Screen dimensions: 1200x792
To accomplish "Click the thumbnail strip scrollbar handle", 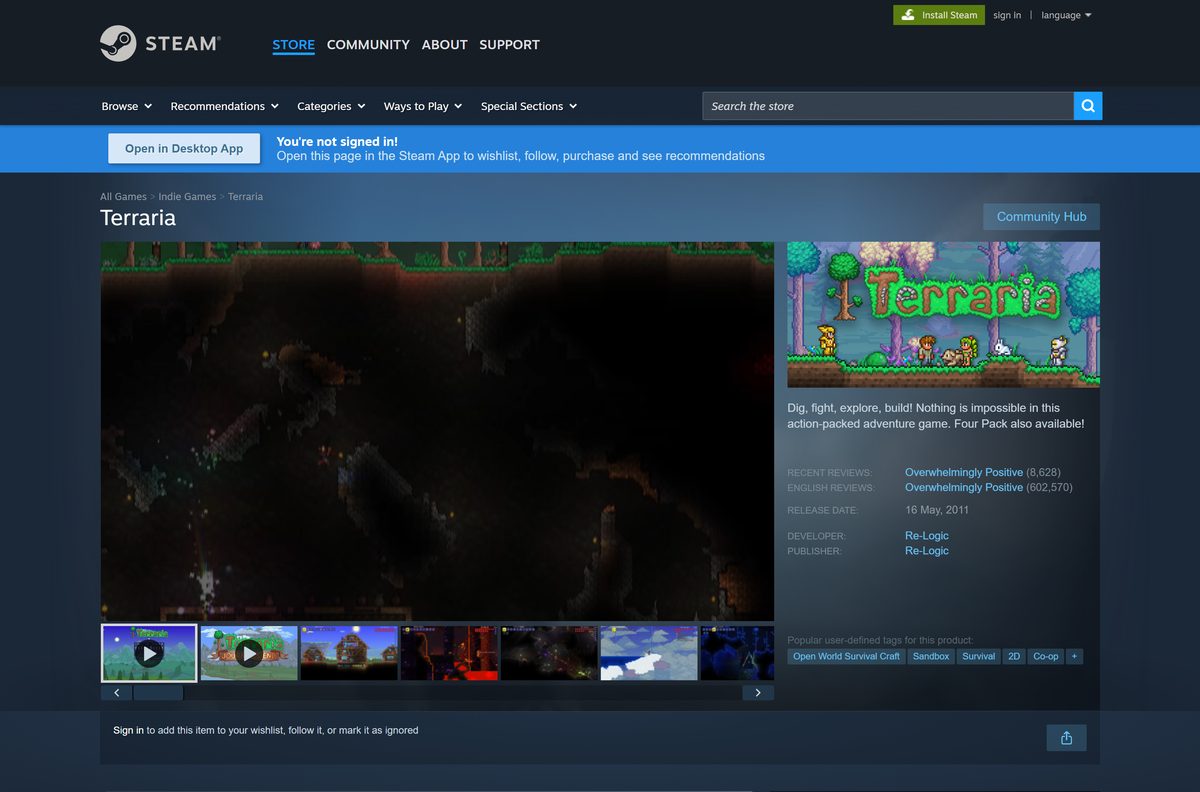I will pos(158,692).
